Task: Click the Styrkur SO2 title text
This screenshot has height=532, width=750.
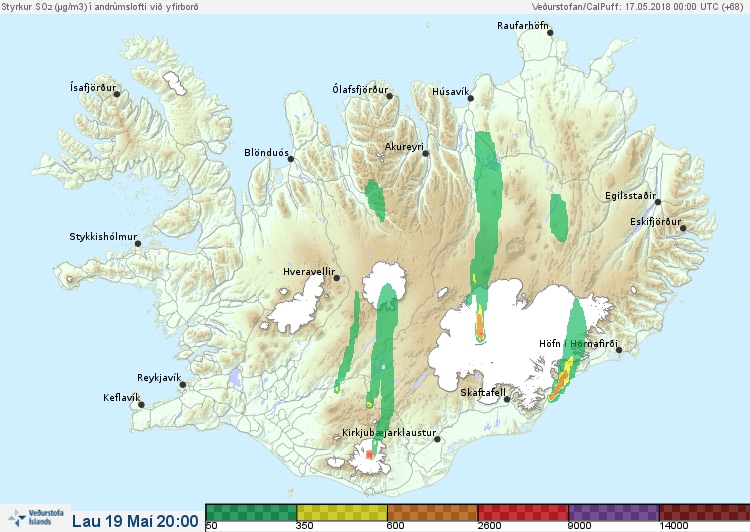Action: [99, 7]
